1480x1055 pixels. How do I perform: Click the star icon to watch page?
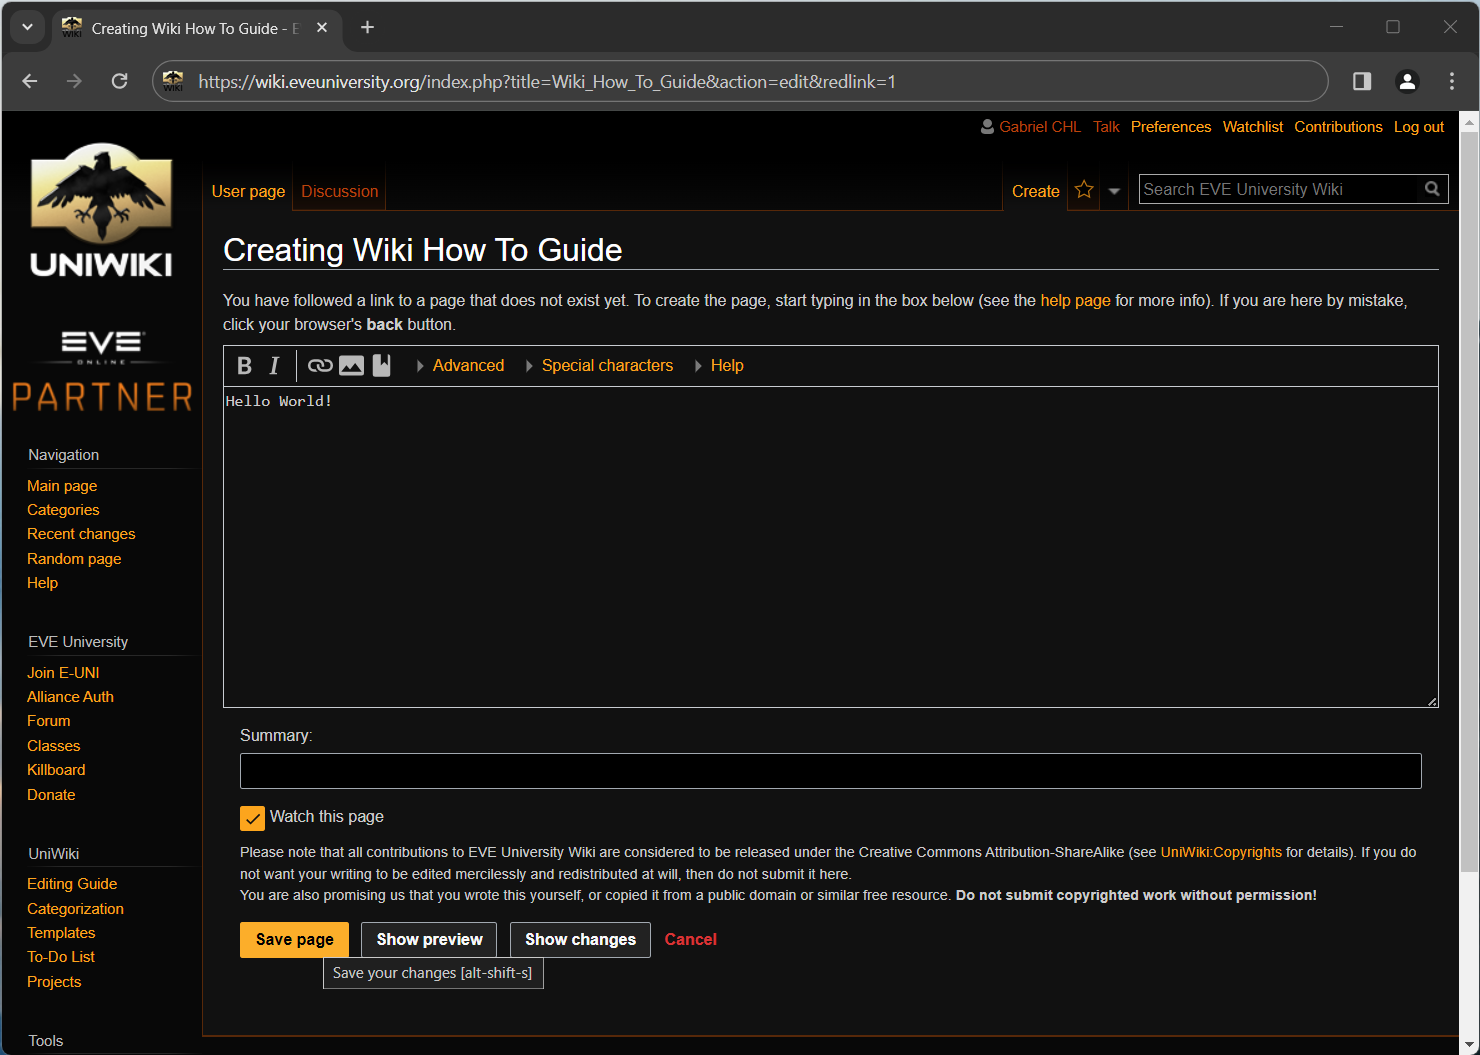[1084, 190]
